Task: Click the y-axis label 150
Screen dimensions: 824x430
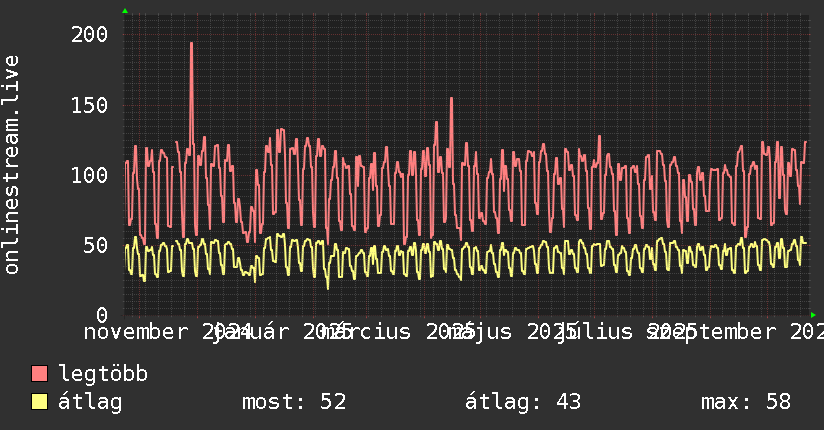Action: pos(89,105)
